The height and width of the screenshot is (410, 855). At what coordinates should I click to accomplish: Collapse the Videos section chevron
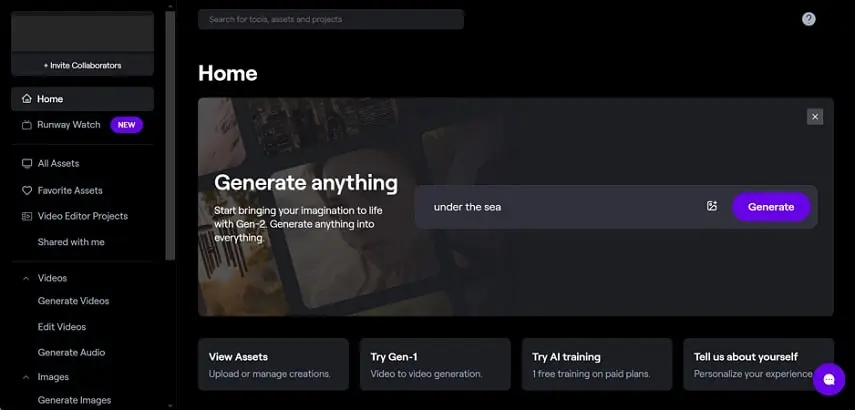[26, 278]
